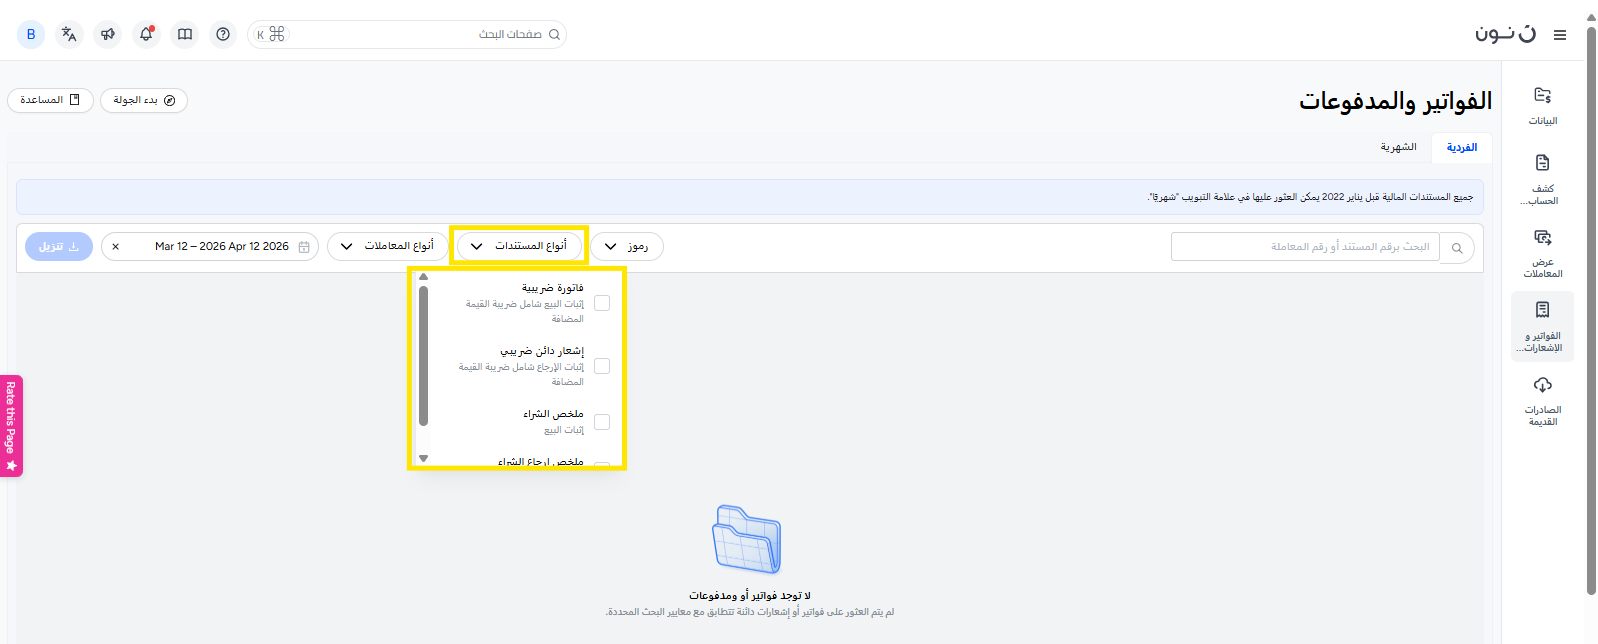Image resolution: width=1598 pixels, height=644 pixels.
Task: Open the guide book icon
Action: (185, 34)
